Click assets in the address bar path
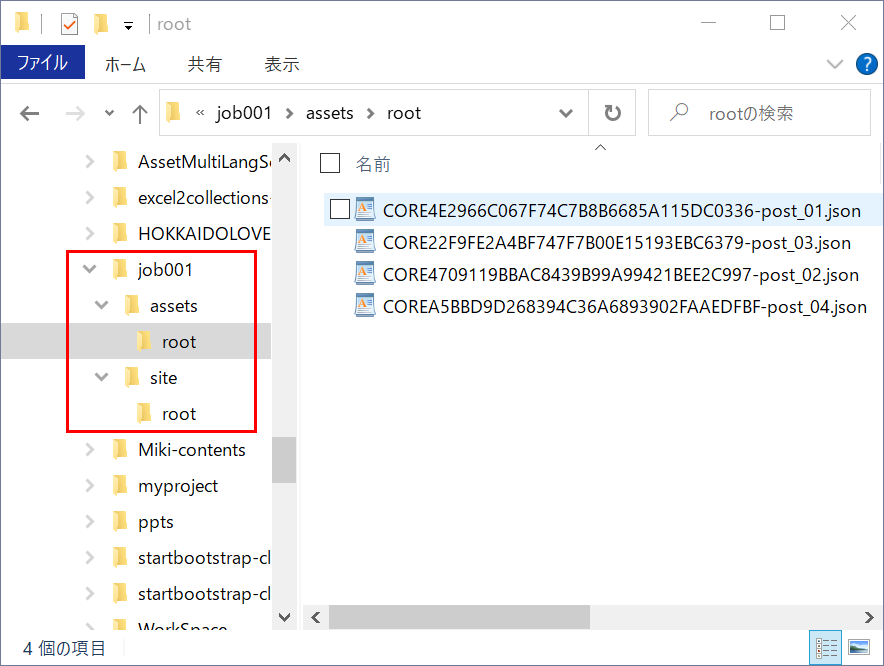 pyautogui.click(x=329, y=113)
